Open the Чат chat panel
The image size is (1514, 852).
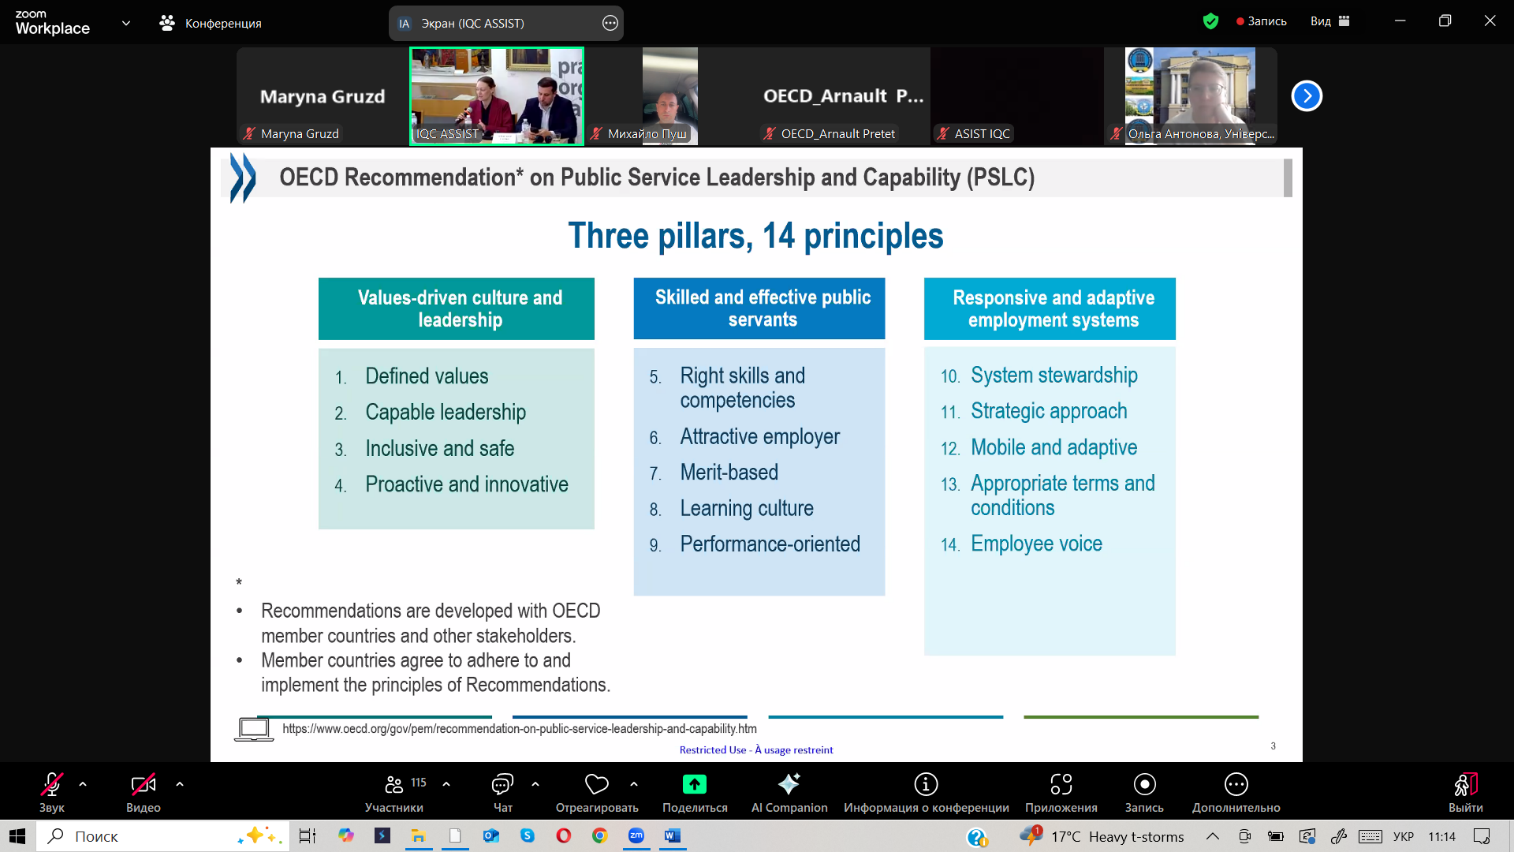point(503,792)
